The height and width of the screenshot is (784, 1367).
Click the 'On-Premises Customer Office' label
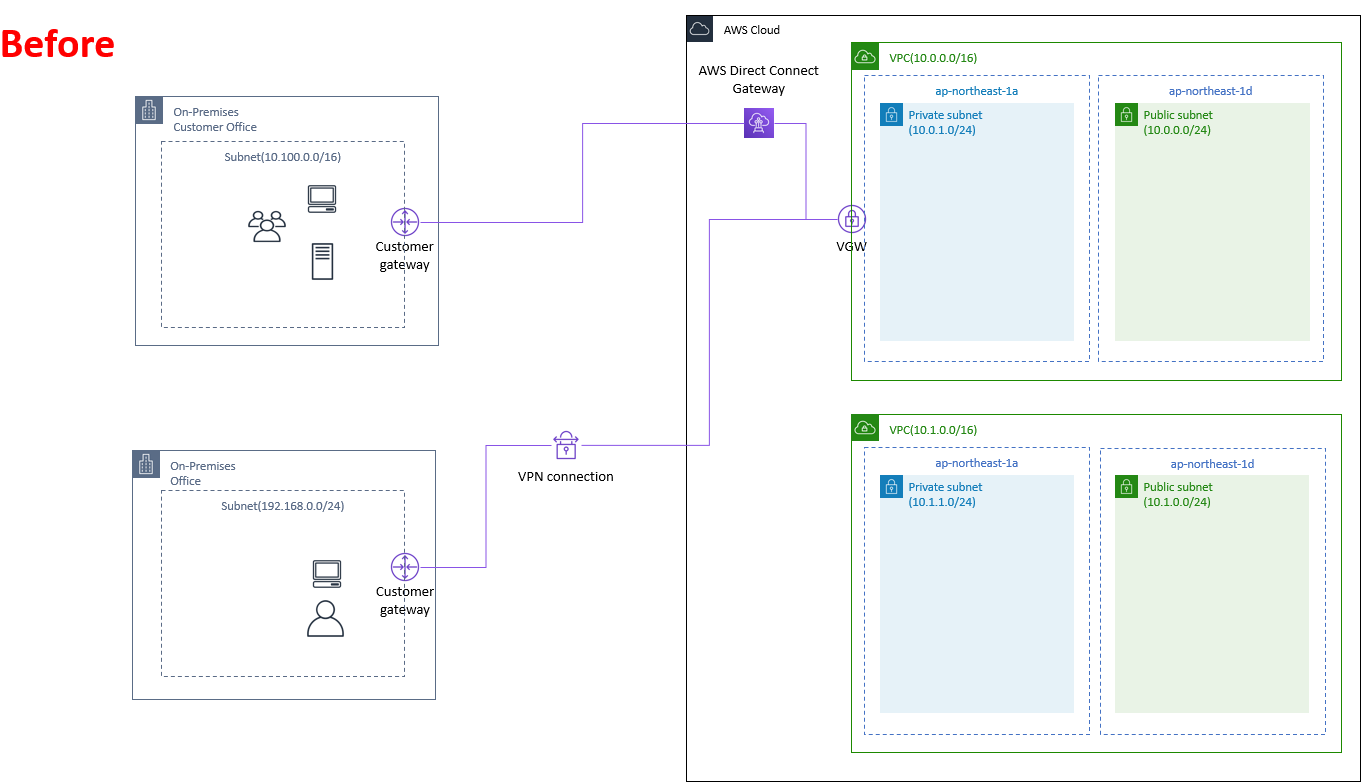pos(215,120)
